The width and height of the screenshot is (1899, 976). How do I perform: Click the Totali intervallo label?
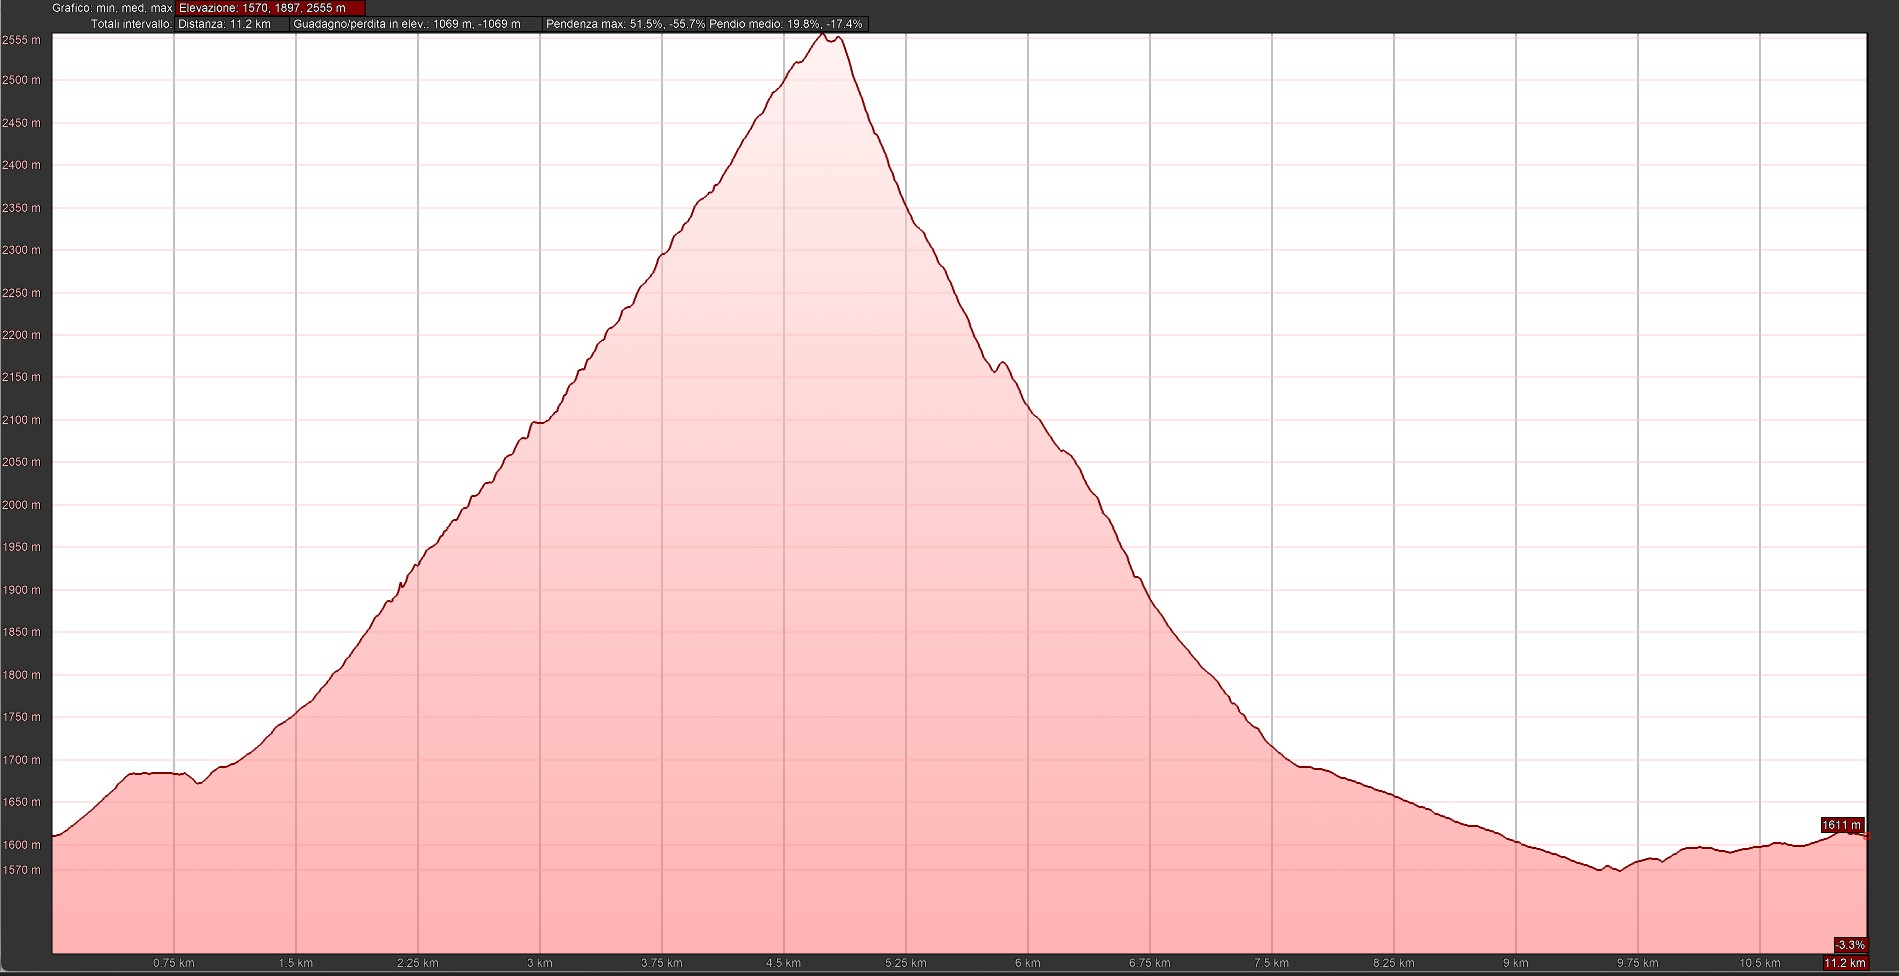131,24
